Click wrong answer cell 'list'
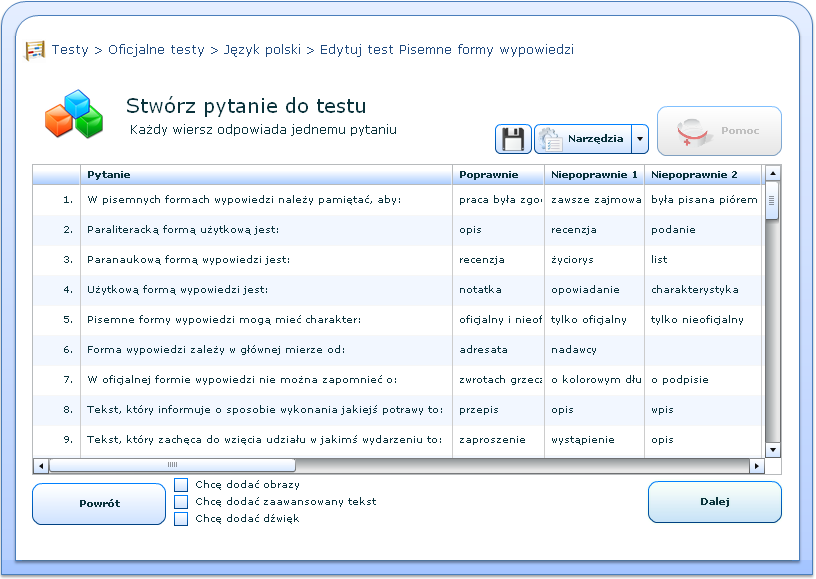 pyautogui.click(x=703, y=260)
